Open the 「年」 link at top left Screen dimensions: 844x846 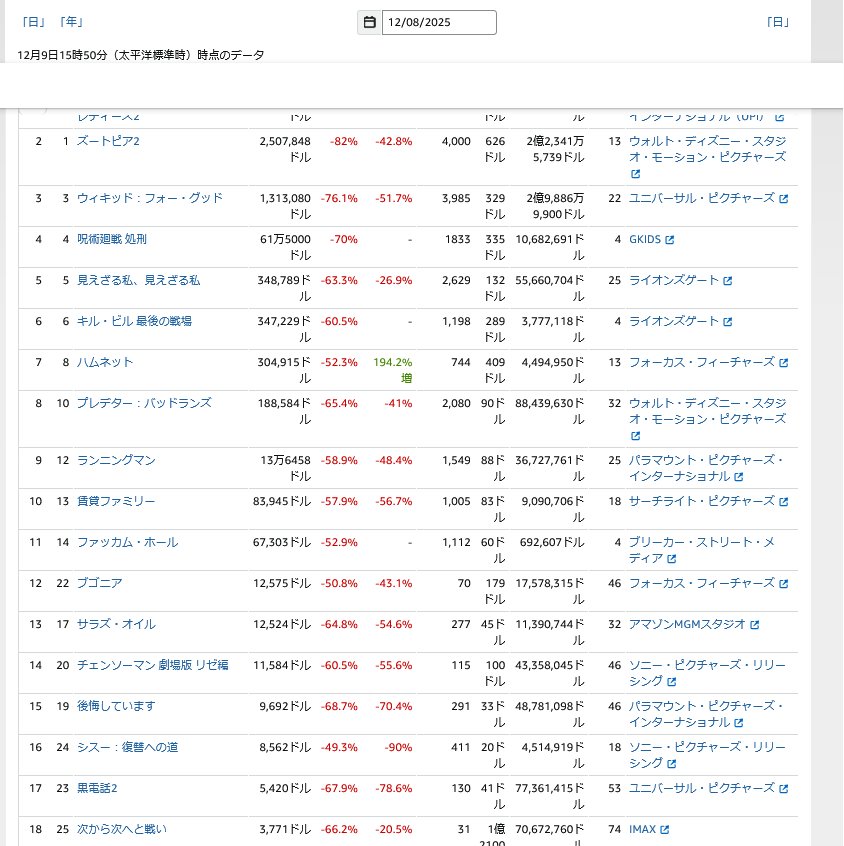[x=71, y=22]
